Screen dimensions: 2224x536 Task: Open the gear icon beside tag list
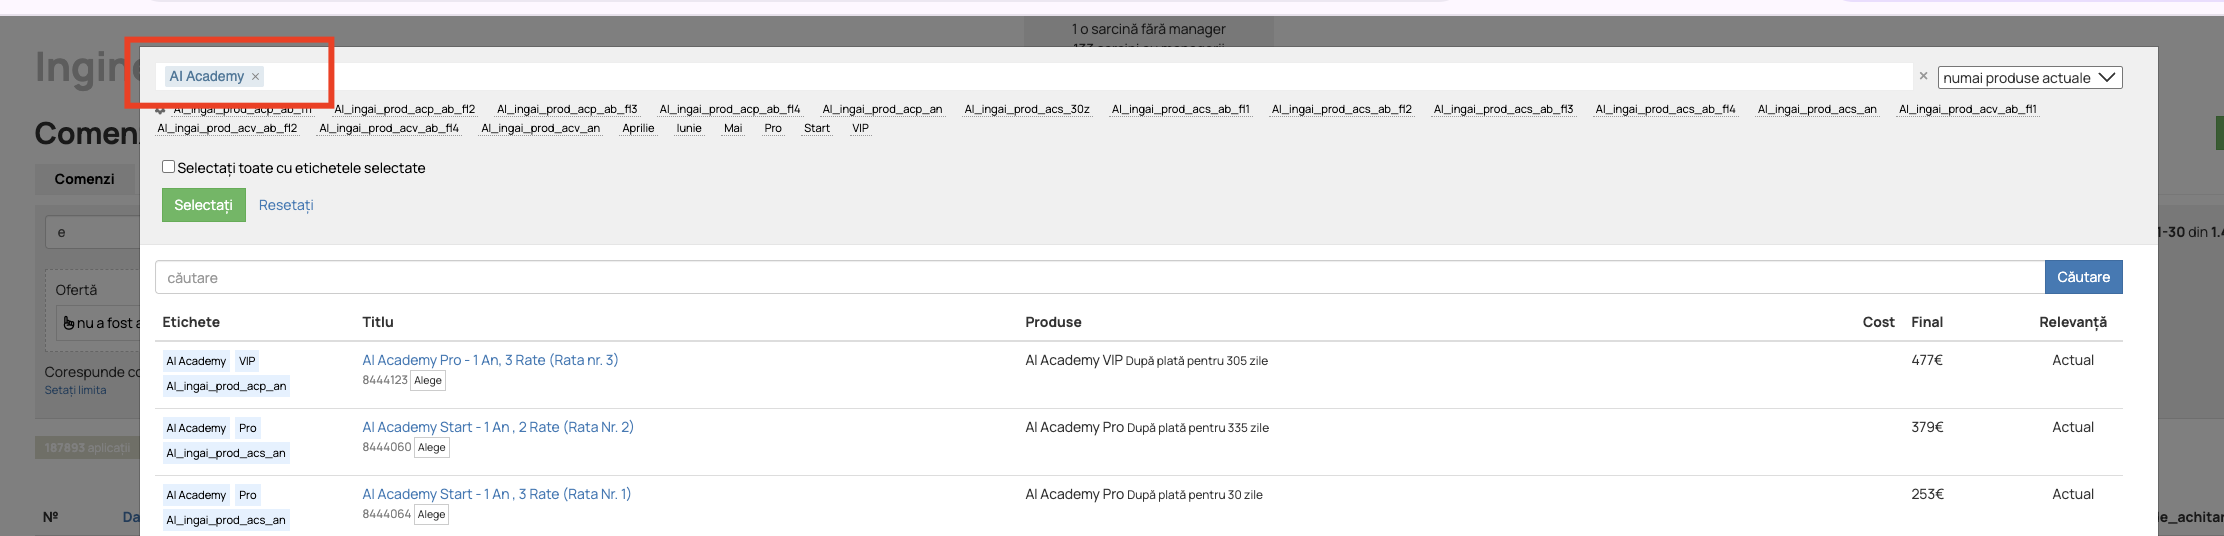coord(160,109)
